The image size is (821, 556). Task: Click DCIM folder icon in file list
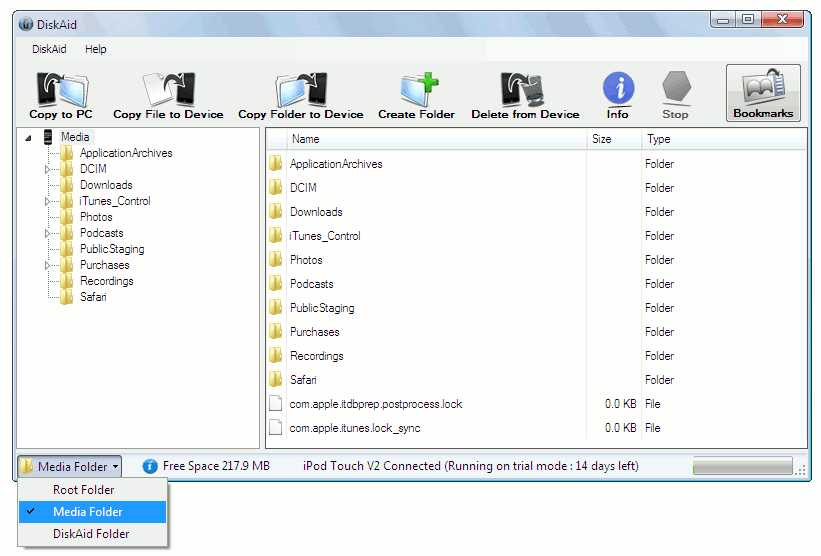click(x=276, y=188)
